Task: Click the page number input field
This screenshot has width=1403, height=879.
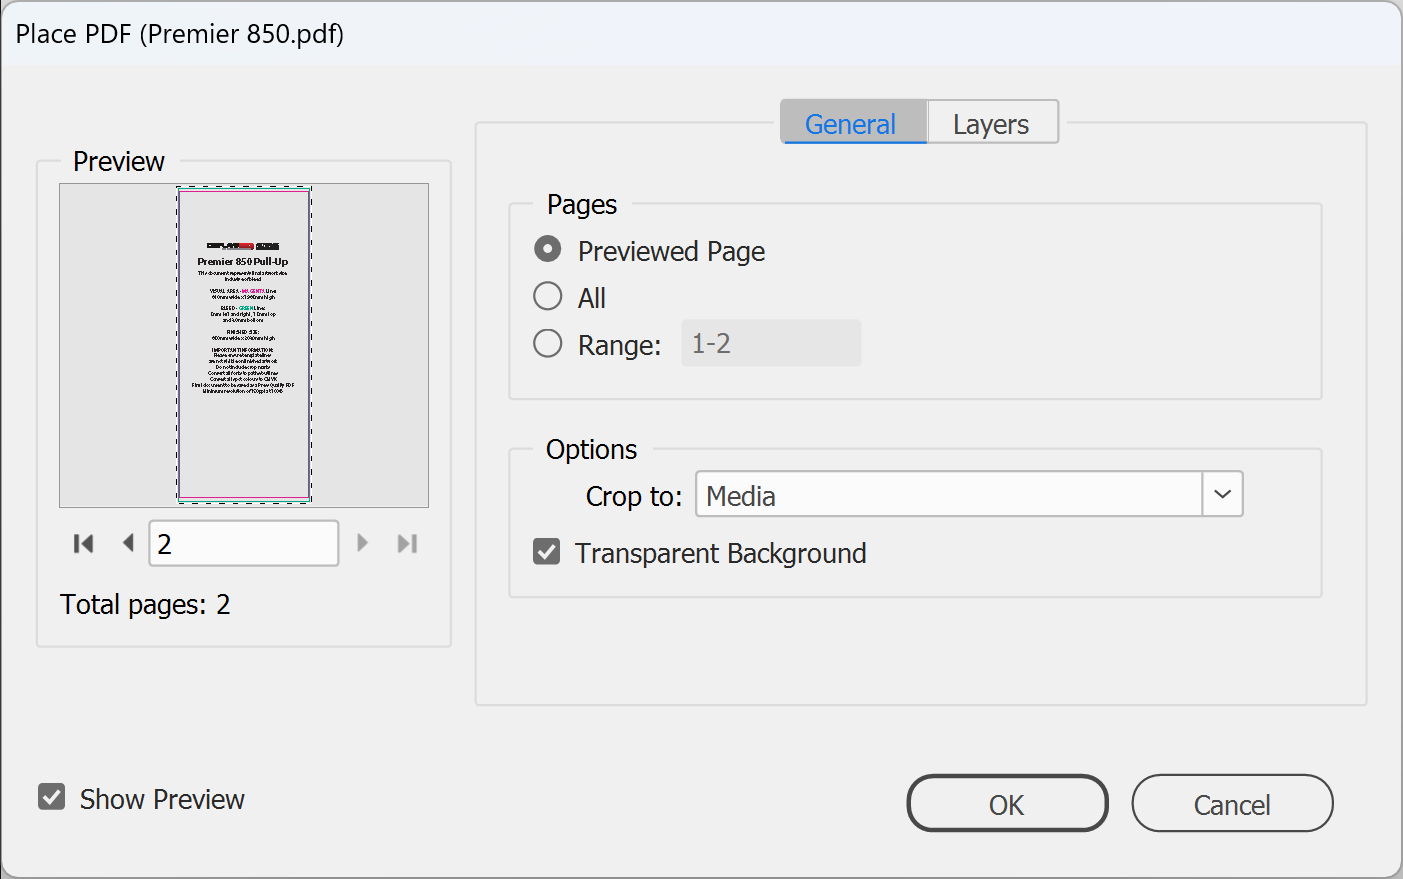Action: (244, 543)
